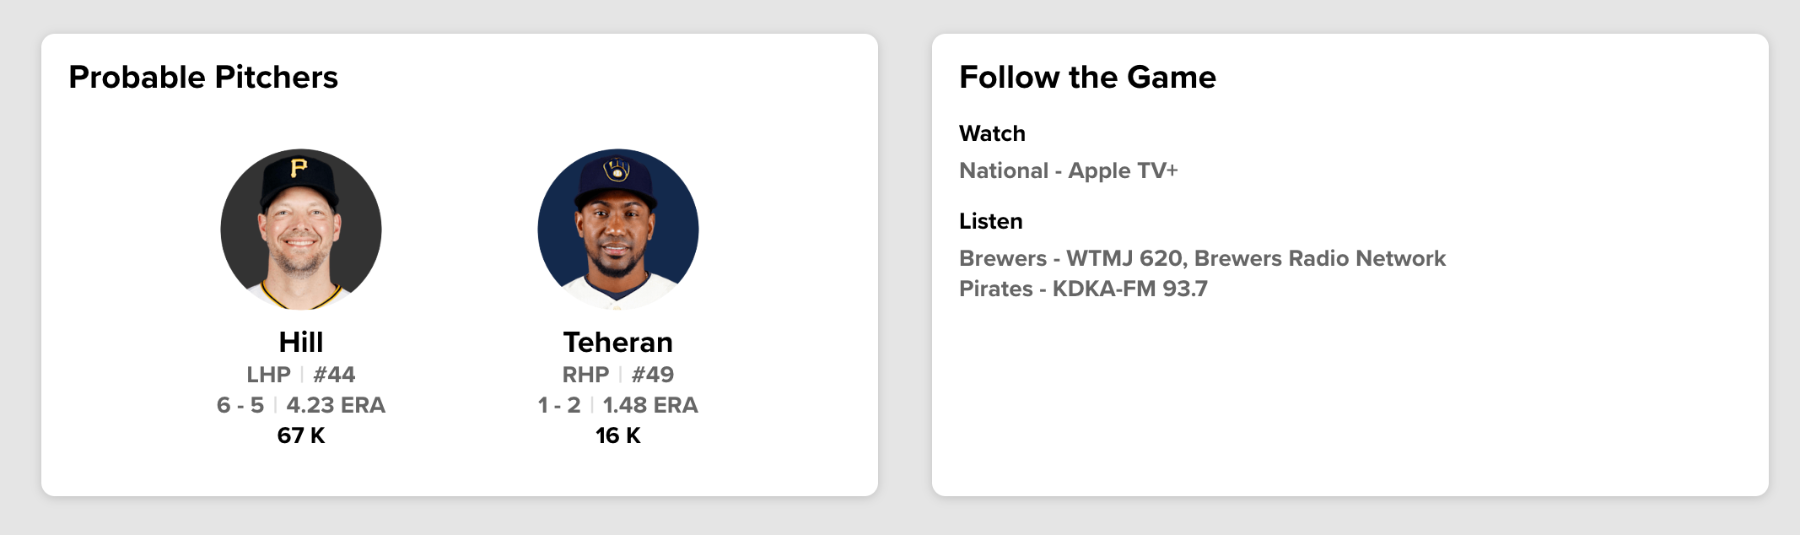Click Teheran's 1.48 ERA stat
The height and width of the screenshot is (535, 1800).
point(650,405)
